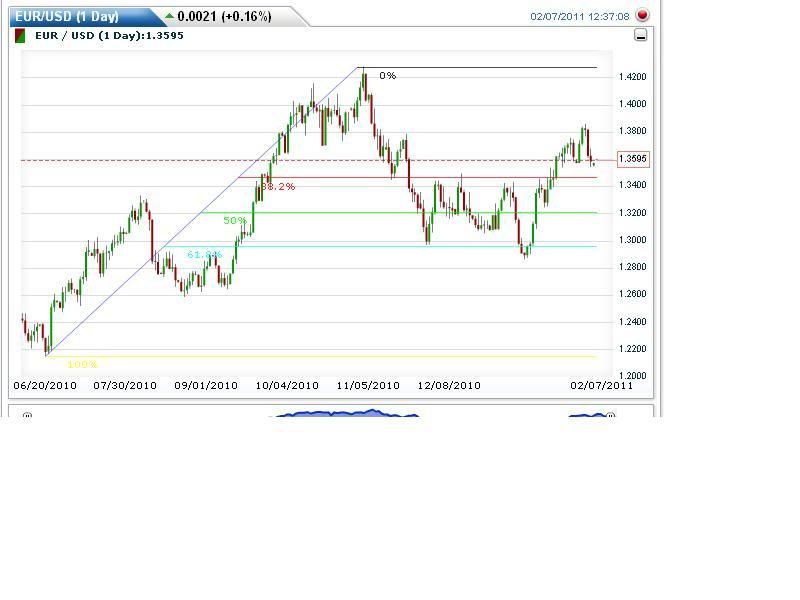Click the 09/01/2010 date axis label
This screenshot has height=600, width=800.
(206, 386)
